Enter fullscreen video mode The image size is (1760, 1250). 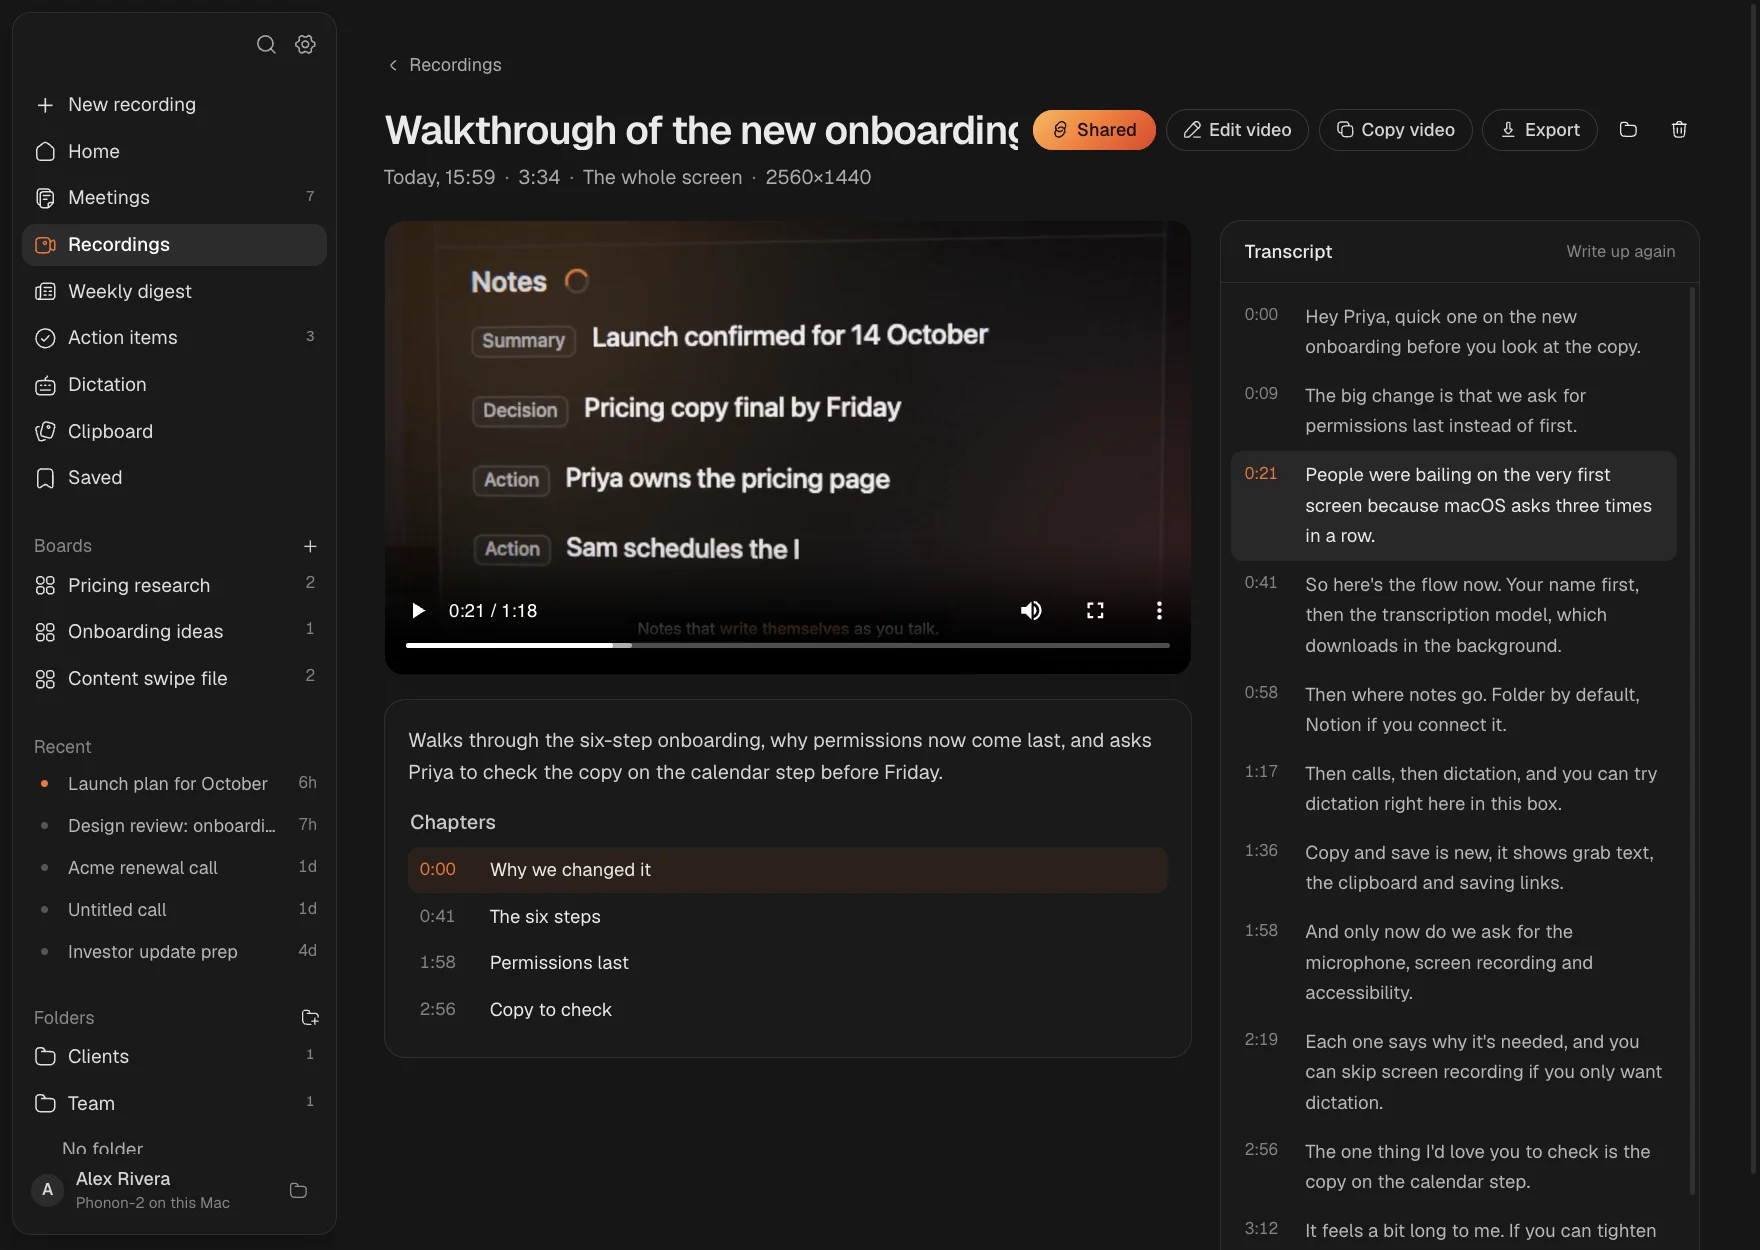tap(1095, 611)
